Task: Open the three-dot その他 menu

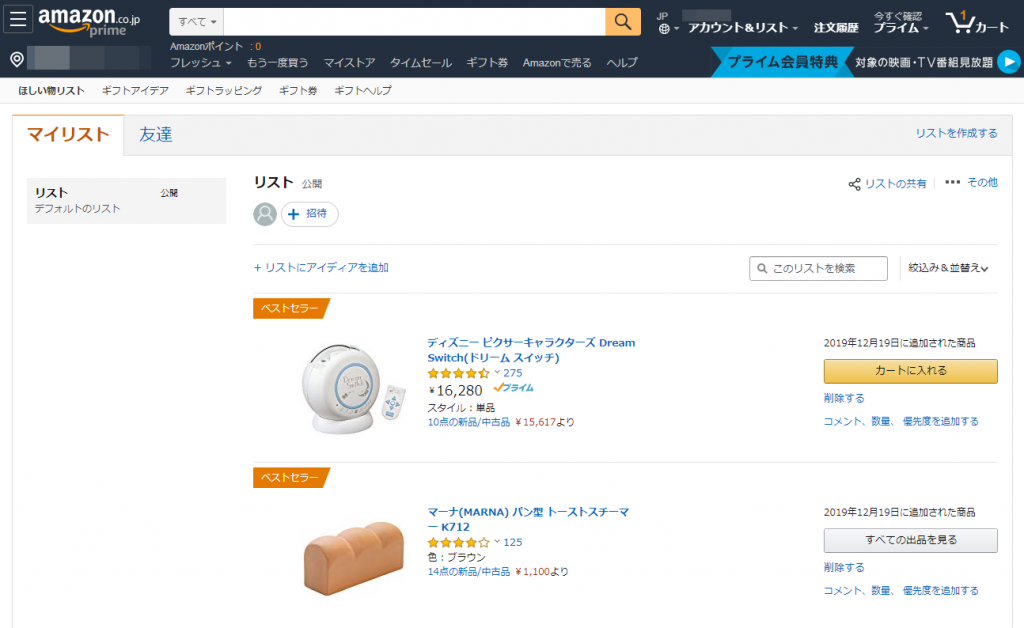Action: (x=952, y=182)
